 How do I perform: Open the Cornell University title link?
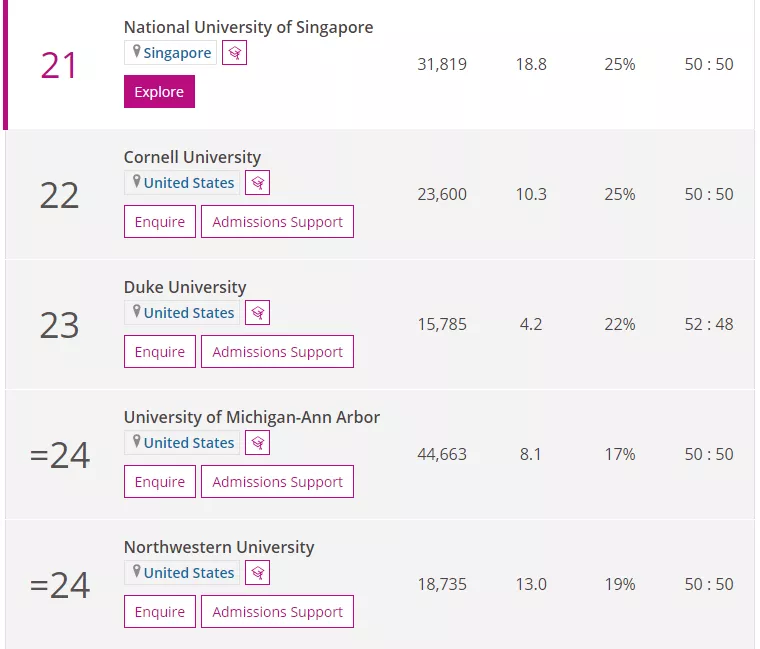coord(192,157)
